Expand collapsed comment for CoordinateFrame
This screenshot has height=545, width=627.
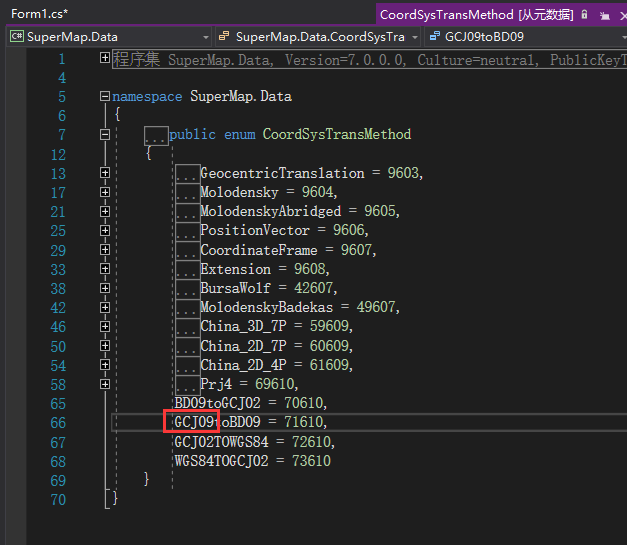[105, 250]
